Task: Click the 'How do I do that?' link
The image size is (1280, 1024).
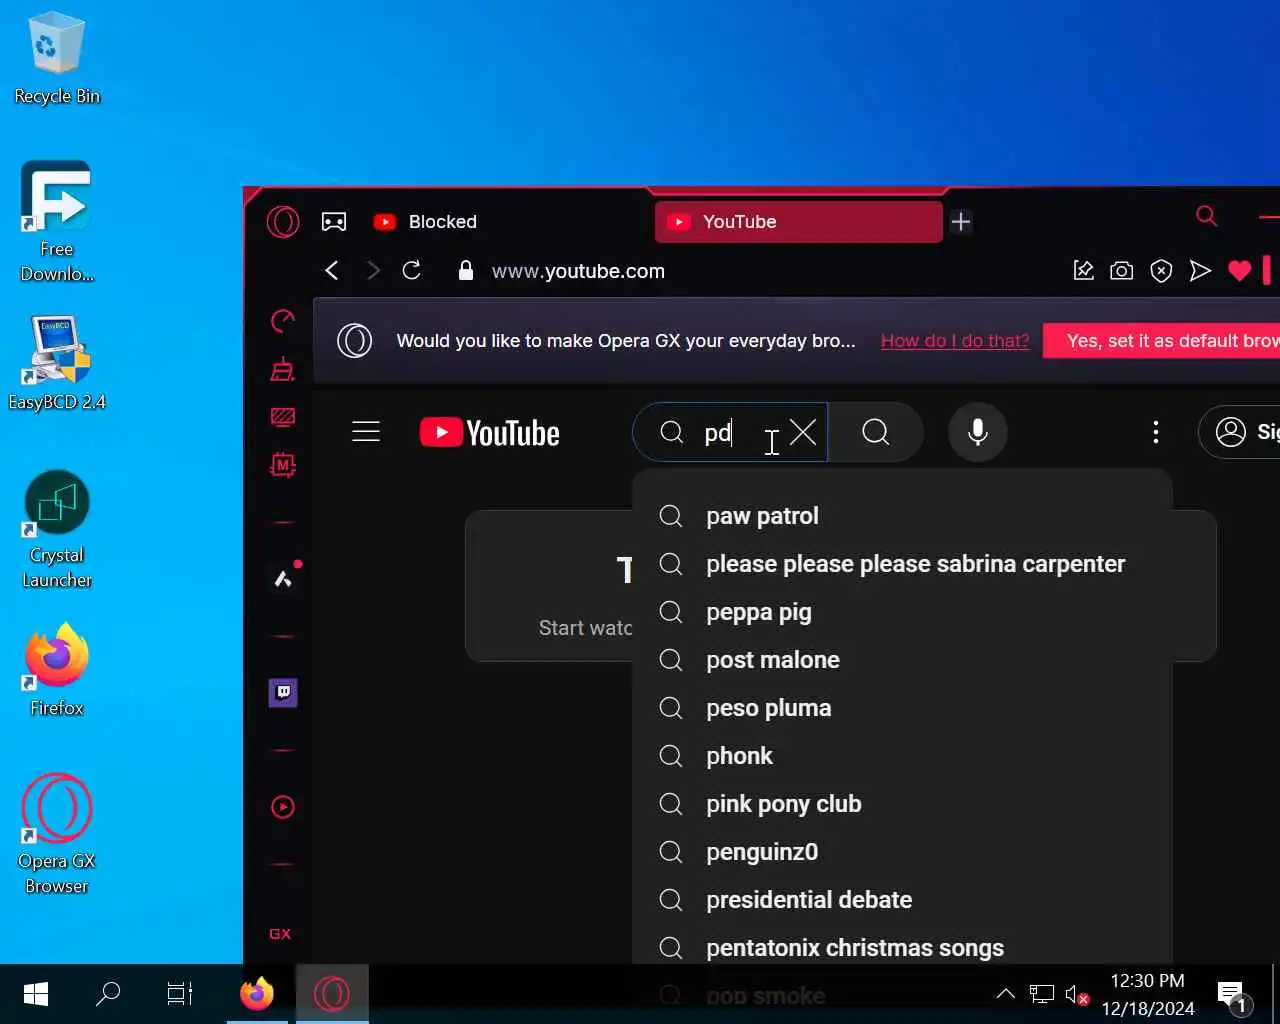Action: (x=955, y=341)
